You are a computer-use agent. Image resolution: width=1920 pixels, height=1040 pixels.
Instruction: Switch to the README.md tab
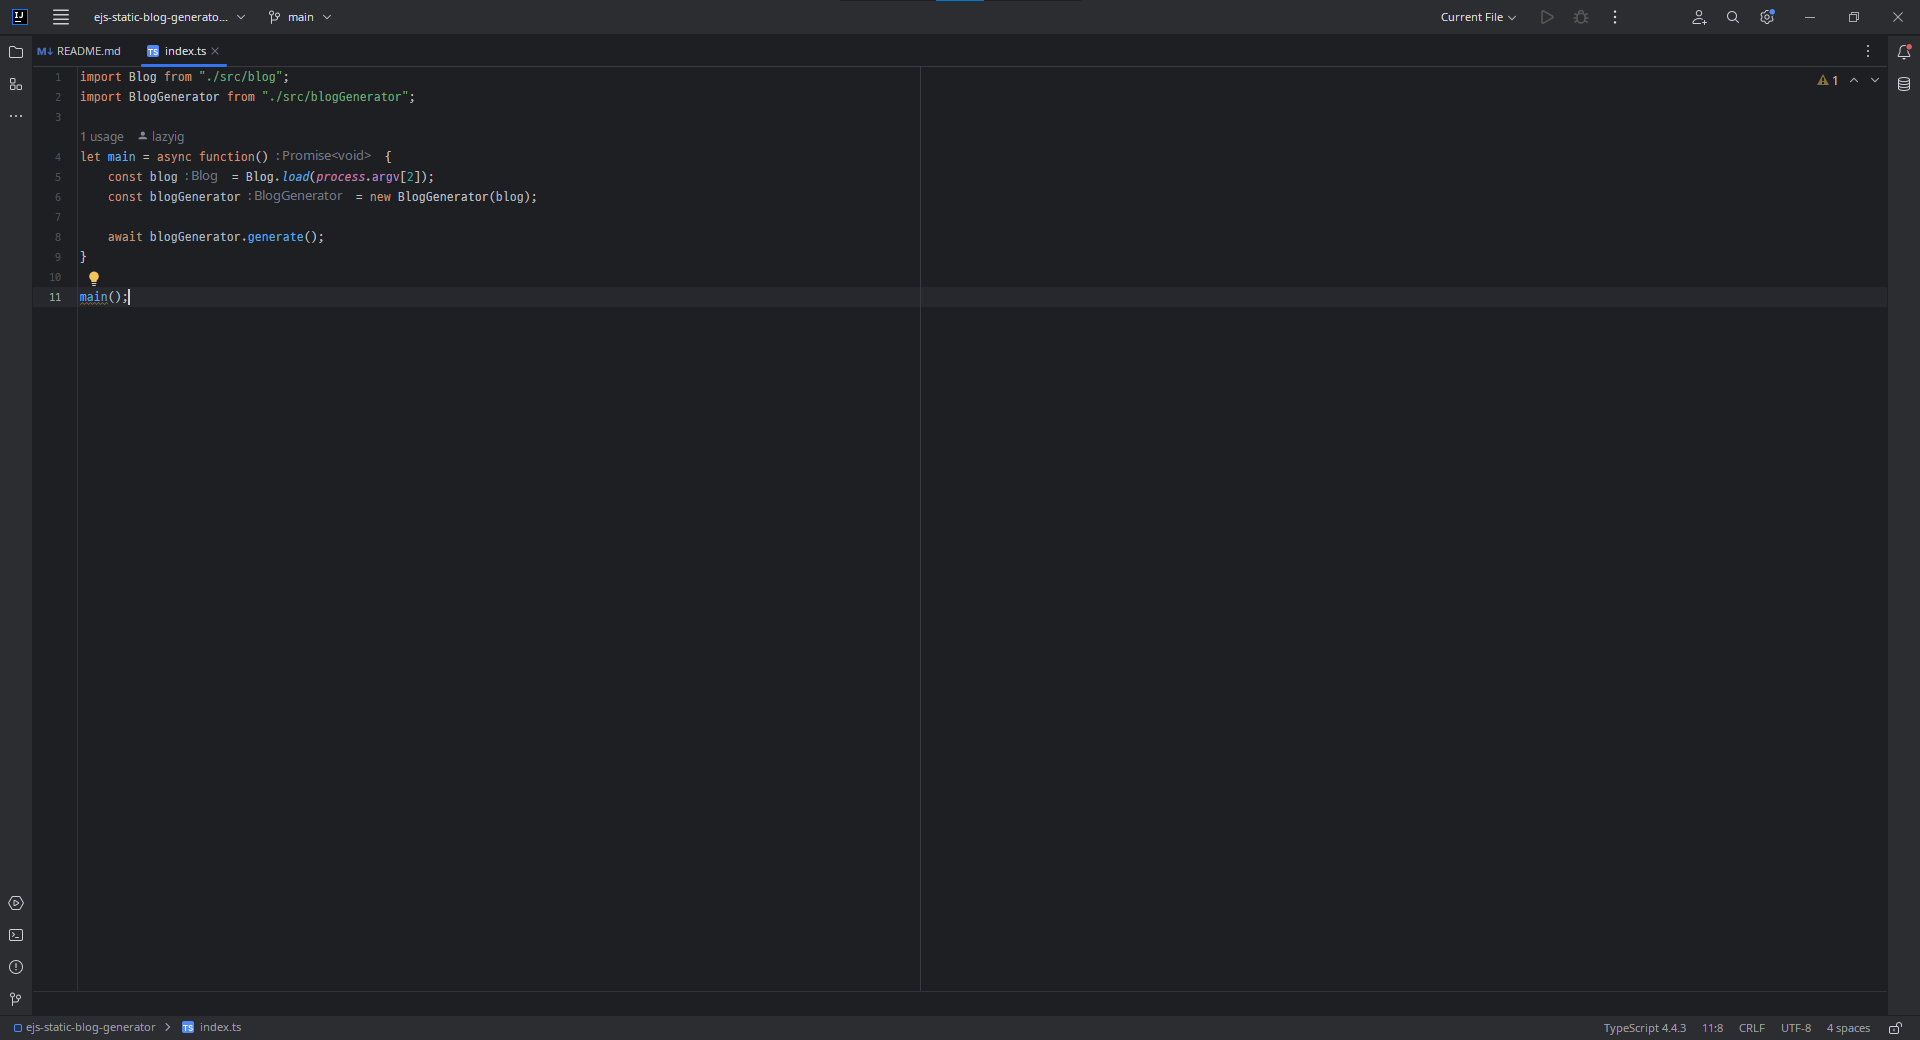tap(79, 51)
